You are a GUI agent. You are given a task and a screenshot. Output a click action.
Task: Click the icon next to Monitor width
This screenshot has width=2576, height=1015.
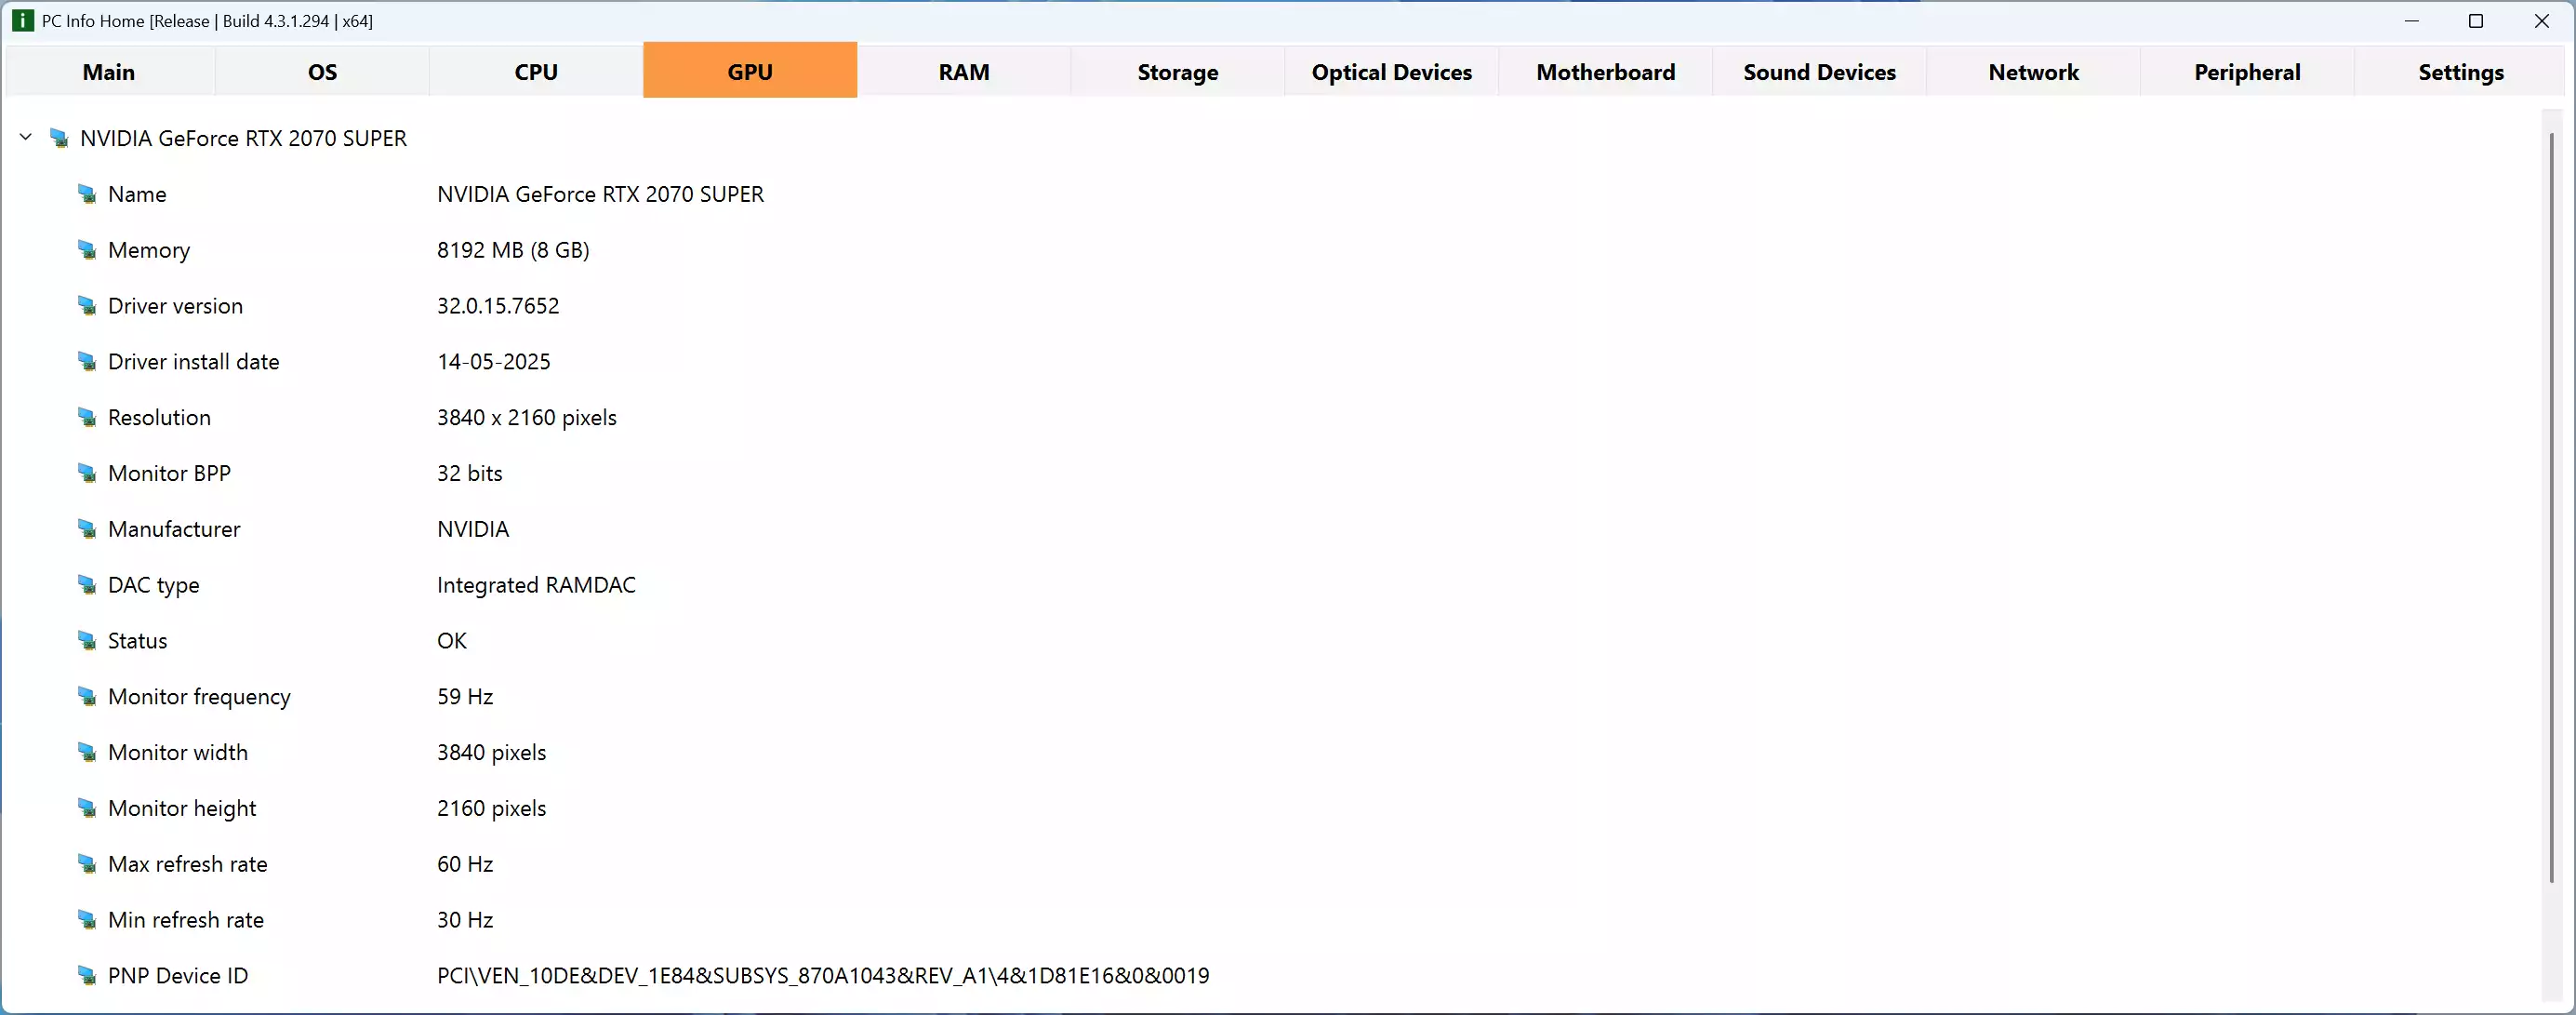coord(88,752)
